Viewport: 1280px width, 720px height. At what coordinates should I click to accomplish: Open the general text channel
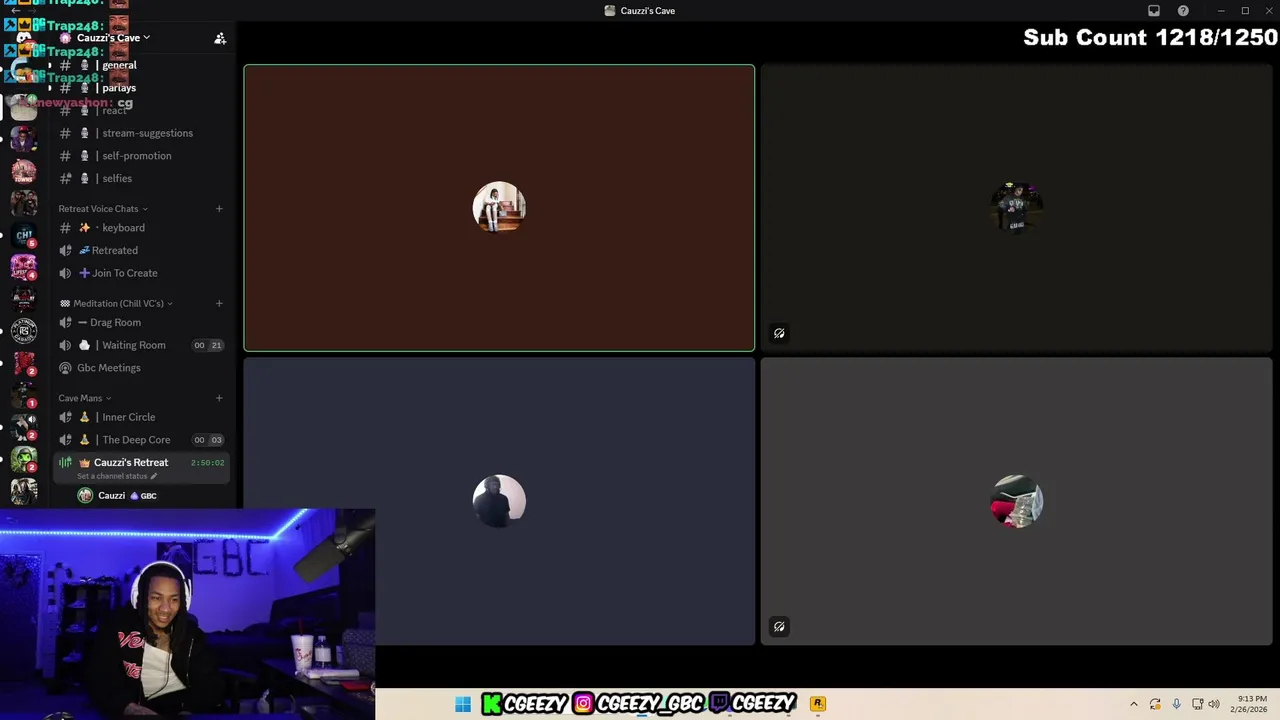pos(140,65)
